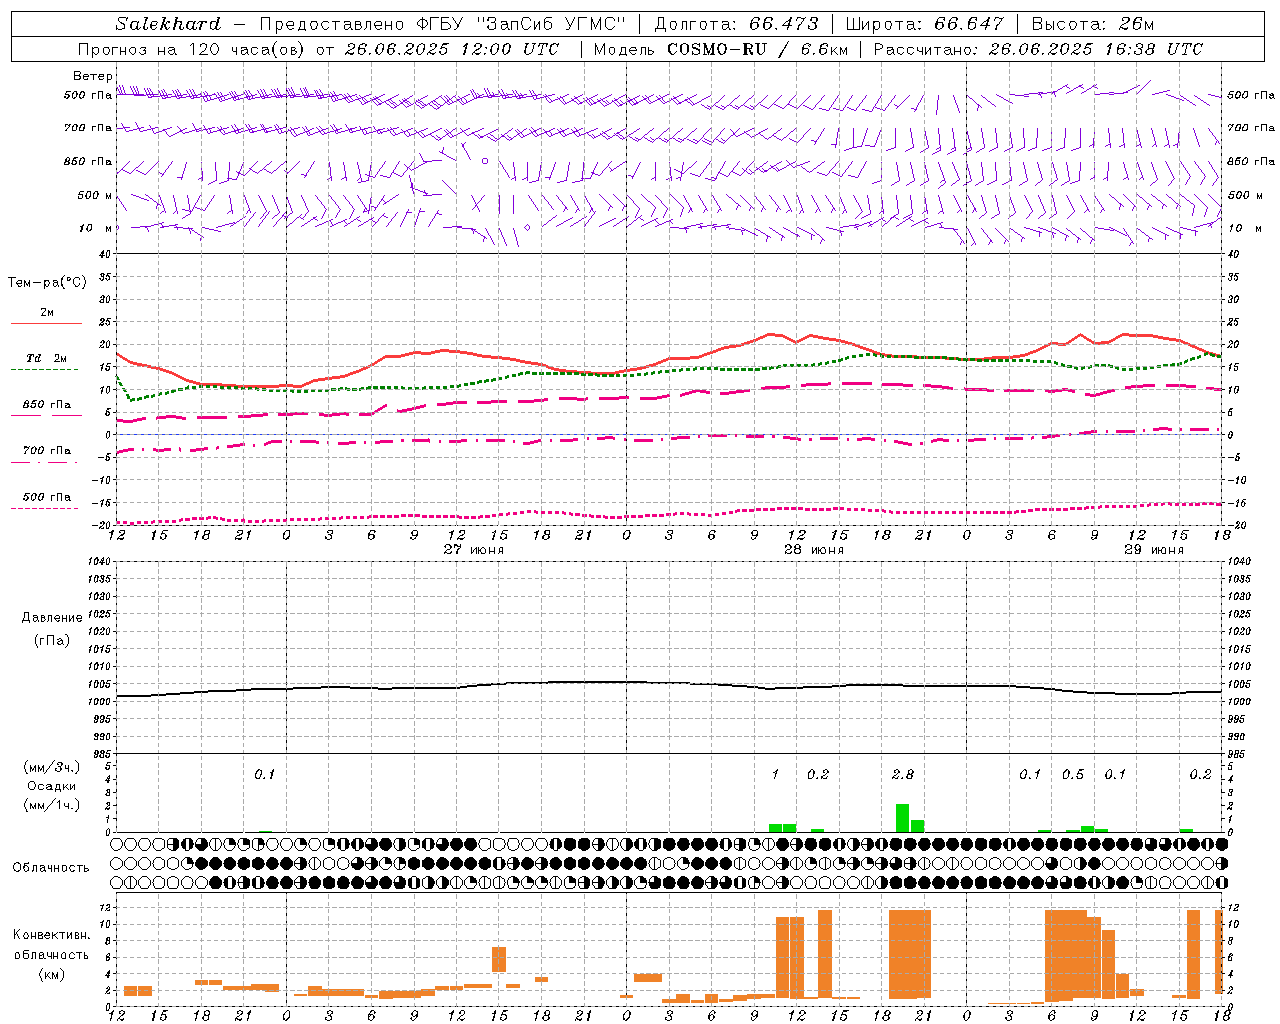Click the tallest green precipitation bar below "2.8"
Viewport: 1280px width, 1024px height.
[x=902, y=817]
